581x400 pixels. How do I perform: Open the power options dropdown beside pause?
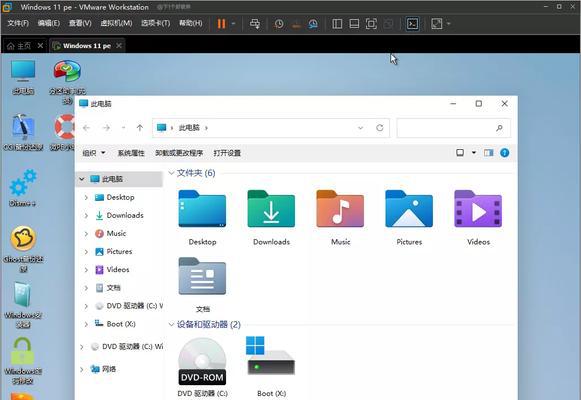(x=233, y=24)
